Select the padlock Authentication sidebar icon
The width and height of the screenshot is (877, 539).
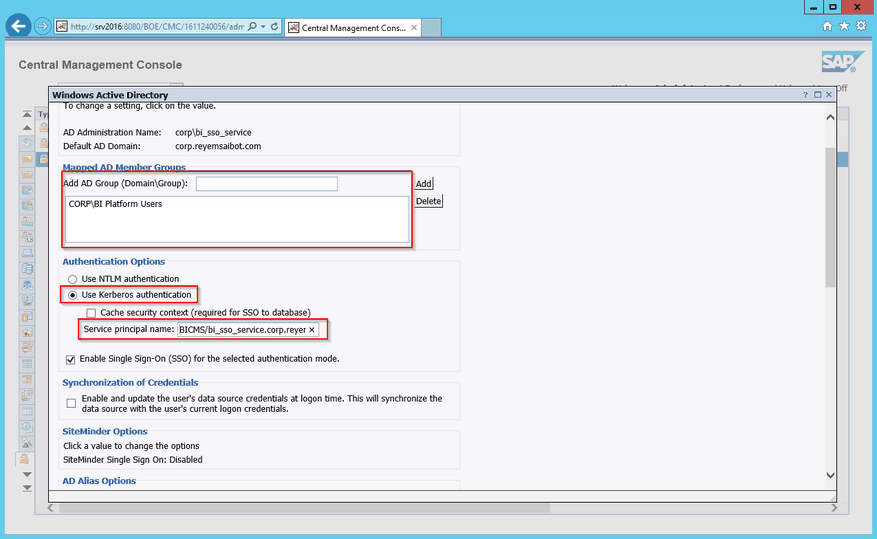click(x=24, y=459)
